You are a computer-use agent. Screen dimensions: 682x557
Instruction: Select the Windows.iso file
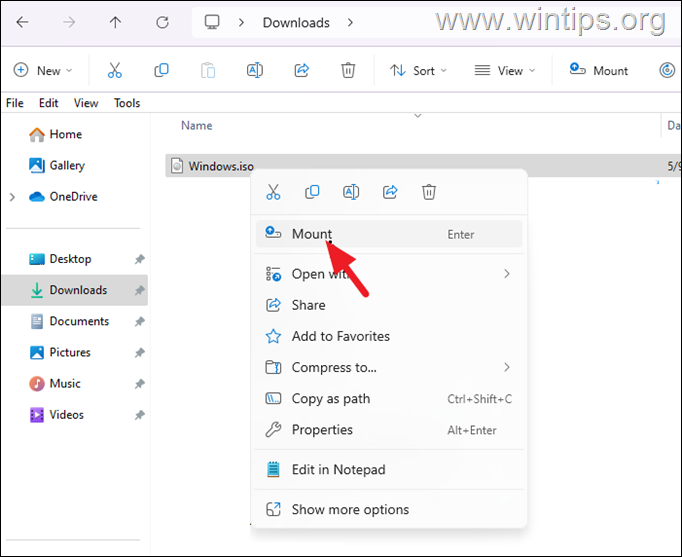221,166
